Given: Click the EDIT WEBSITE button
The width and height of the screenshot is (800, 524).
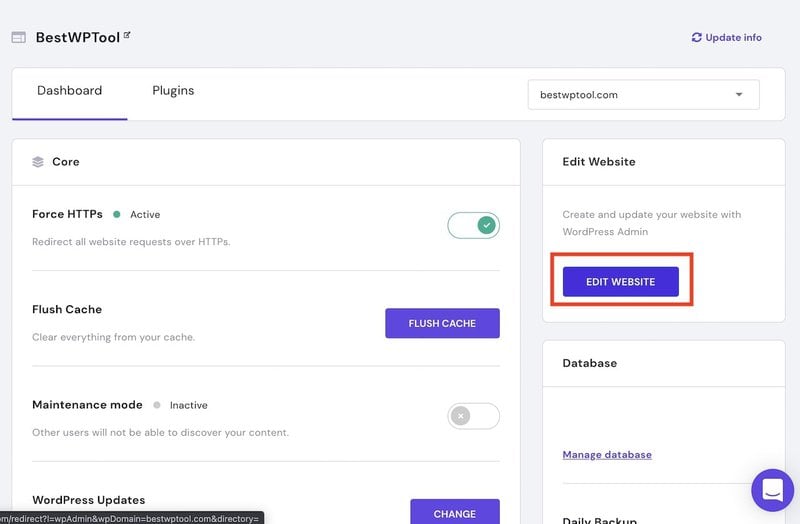Looking at the screenshot, I should pos(620,282).
